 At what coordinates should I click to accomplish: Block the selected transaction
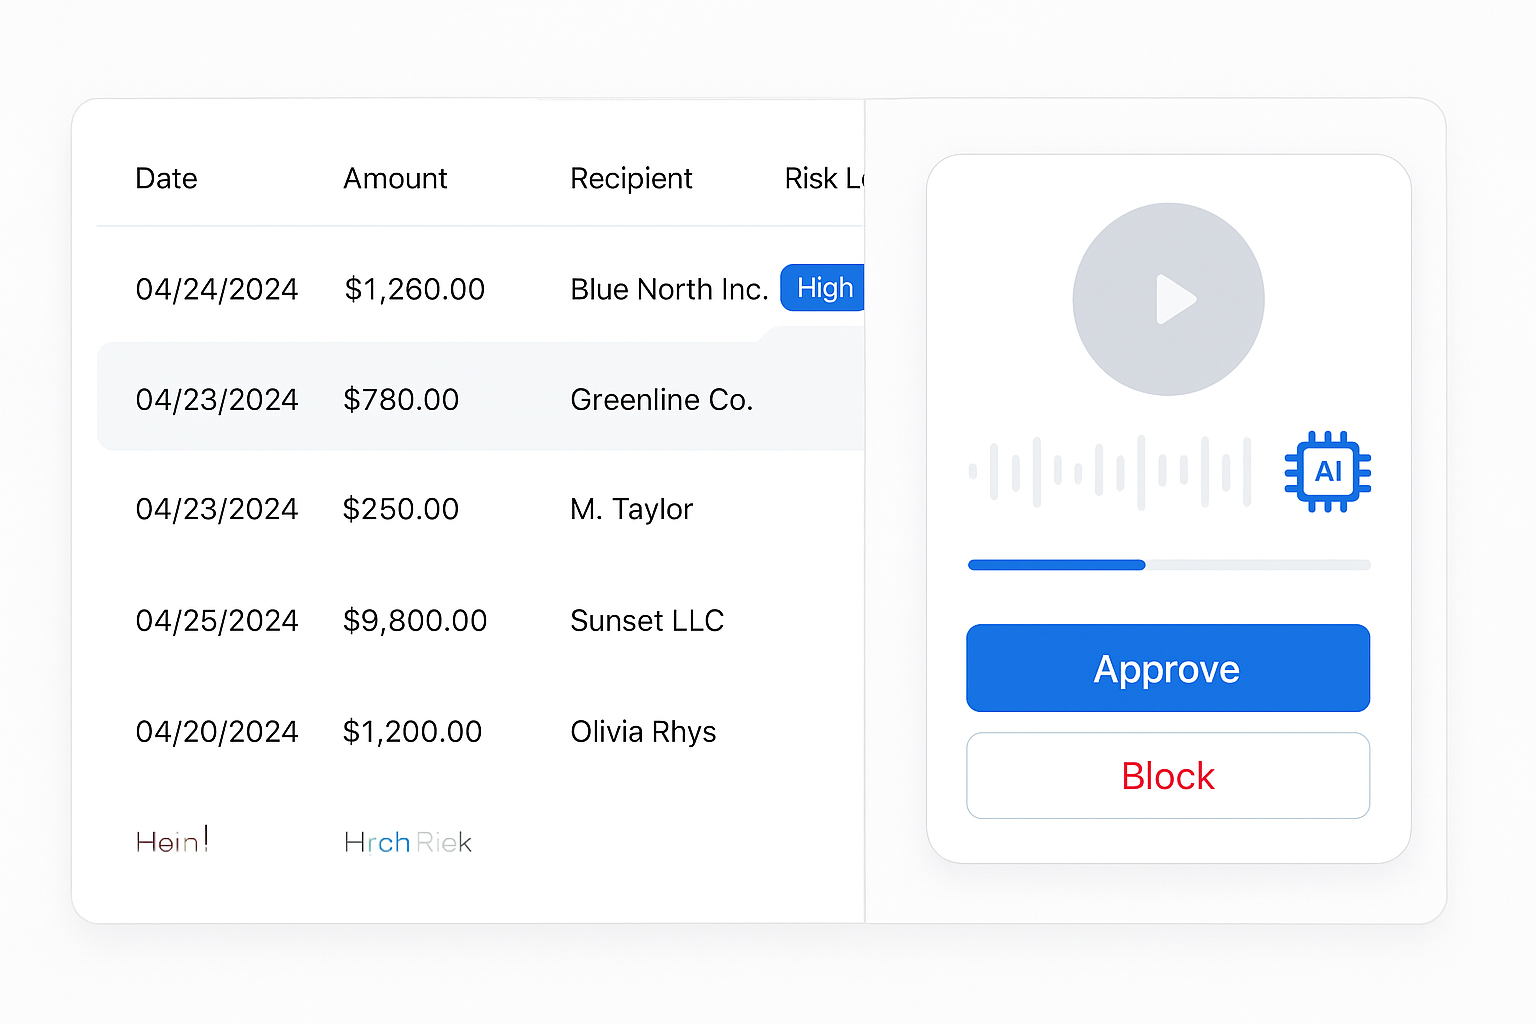(1168, 776)
